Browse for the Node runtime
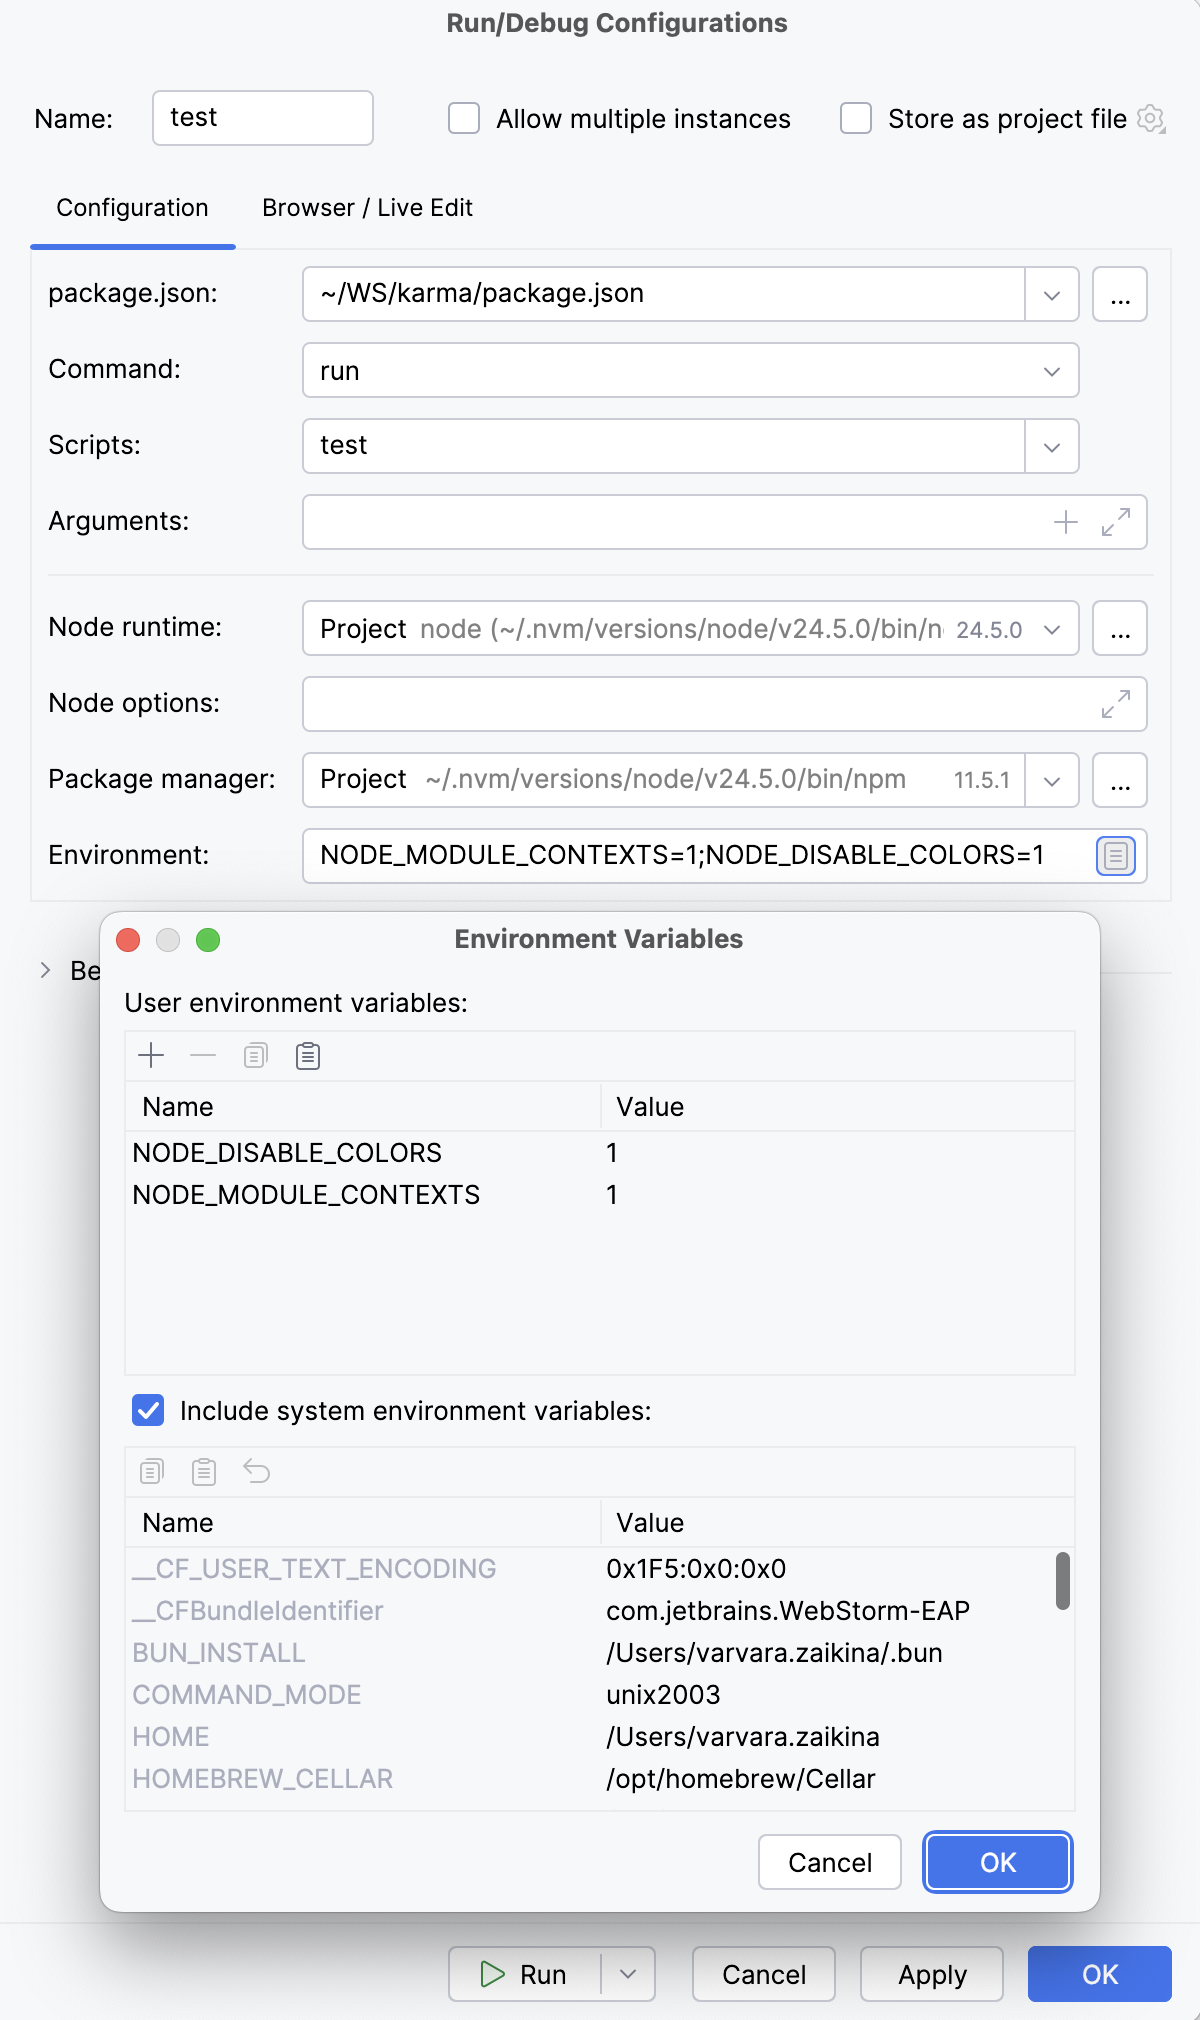This screenshot has width=1200, height=2020. [x=1120, y=628]
